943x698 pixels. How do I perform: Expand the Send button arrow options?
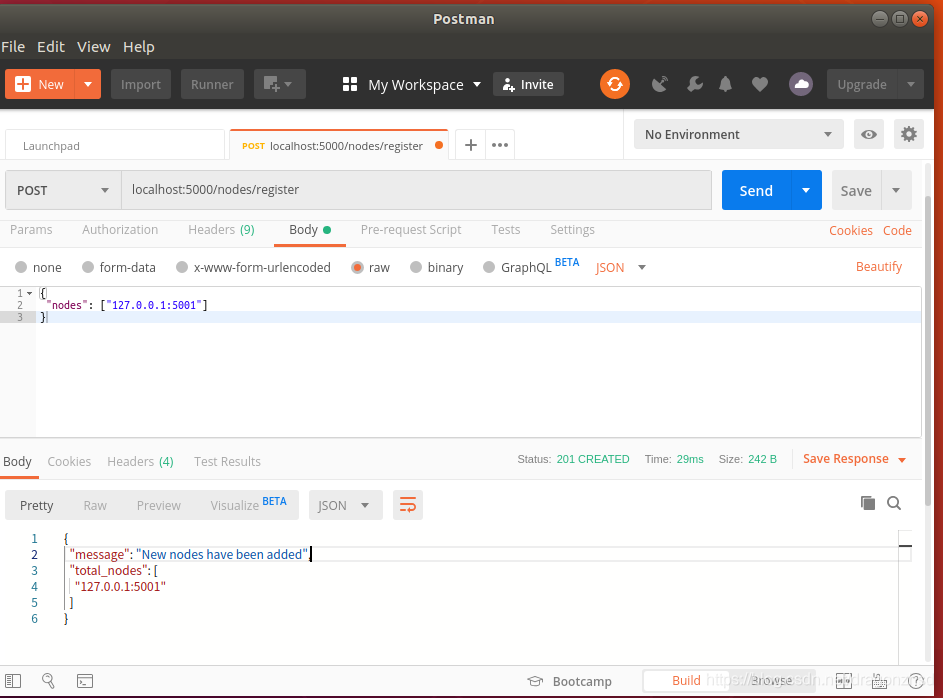click(x=806, y=190)
